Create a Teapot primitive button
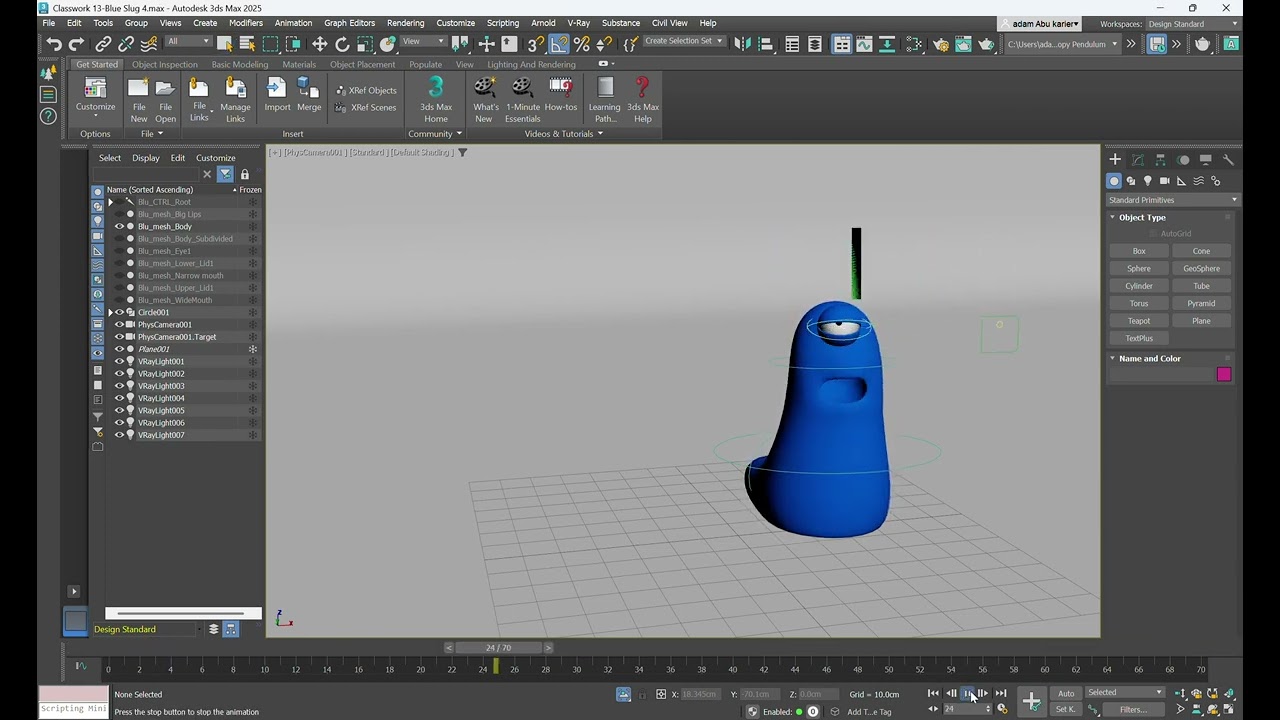The height and width of the screenshot is (720, 1280). click(1139, 321)
